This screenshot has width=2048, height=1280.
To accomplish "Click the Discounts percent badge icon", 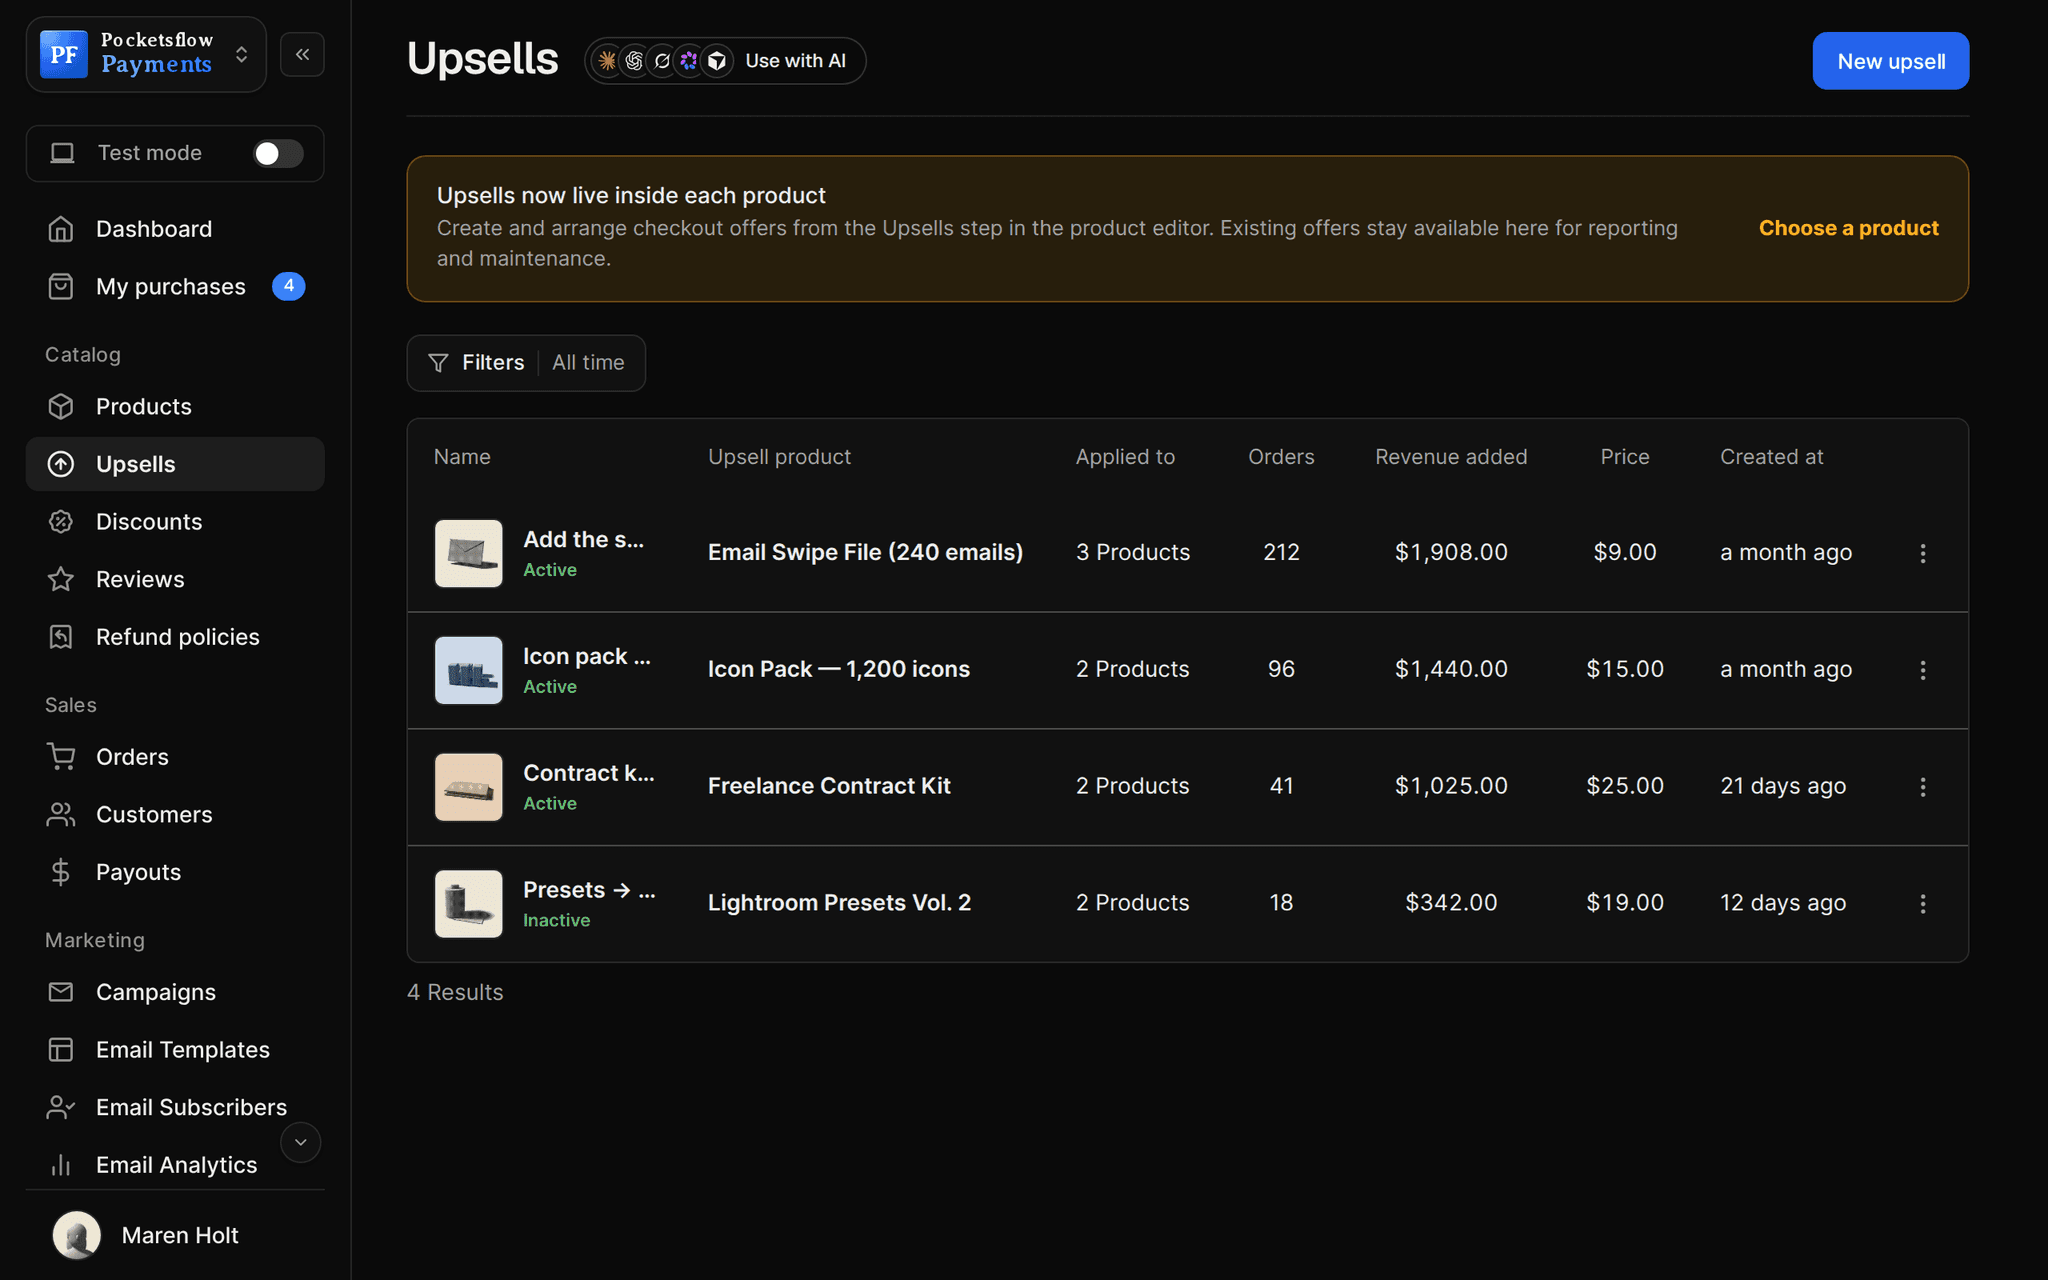I will pyautogui.click(x=61, y=522).
